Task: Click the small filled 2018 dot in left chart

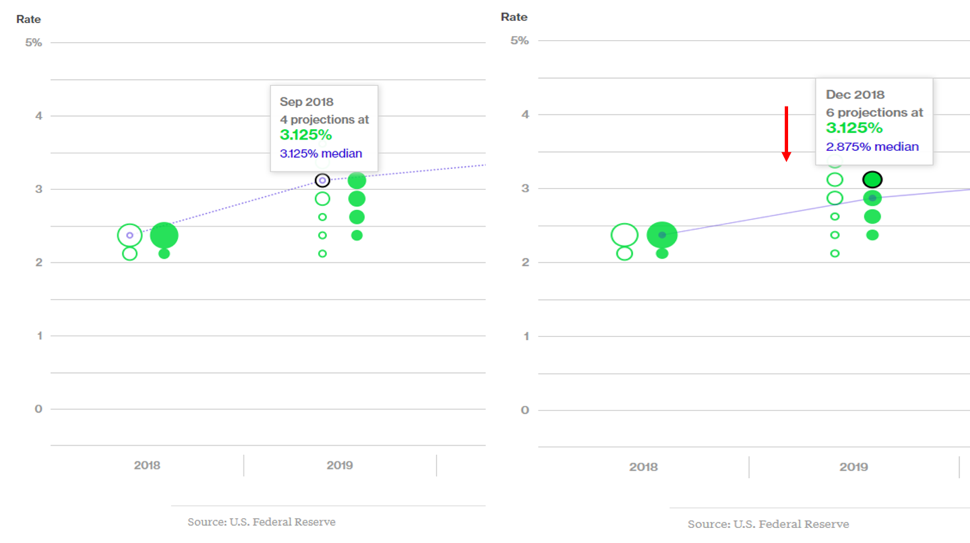Action: point(164,254)
